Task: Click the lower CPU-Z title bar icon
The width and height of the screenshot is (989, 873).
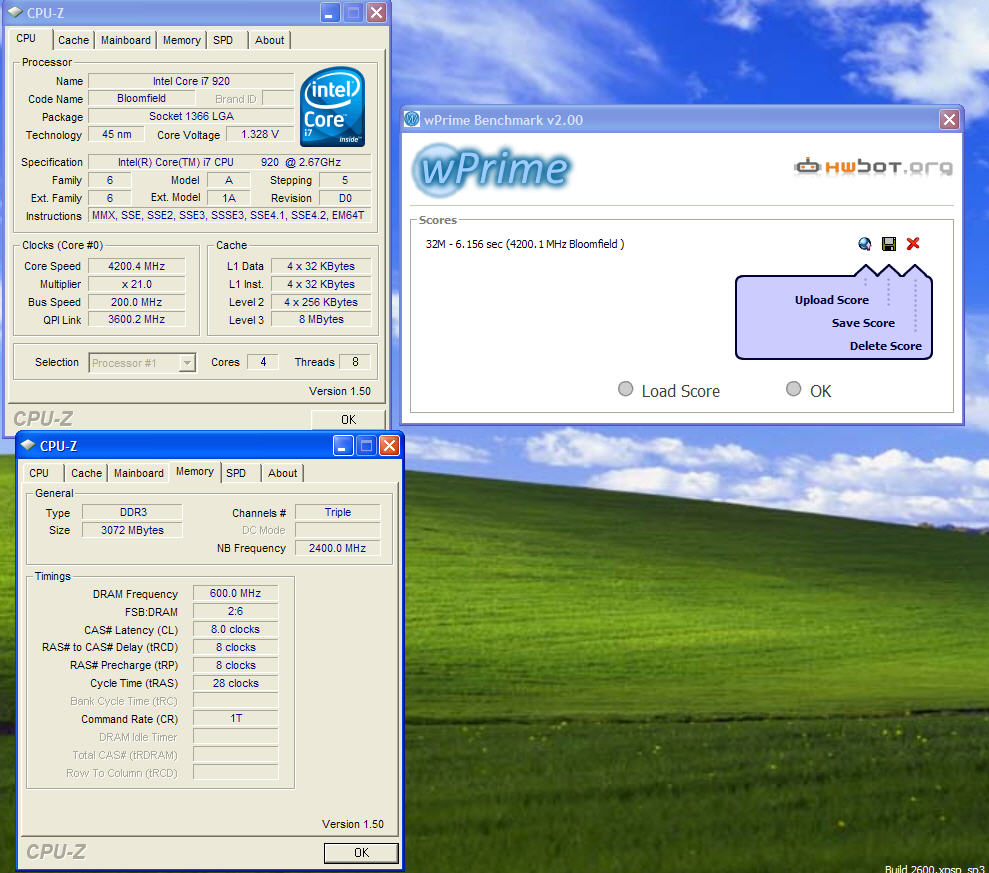Action: click(28, 445)
